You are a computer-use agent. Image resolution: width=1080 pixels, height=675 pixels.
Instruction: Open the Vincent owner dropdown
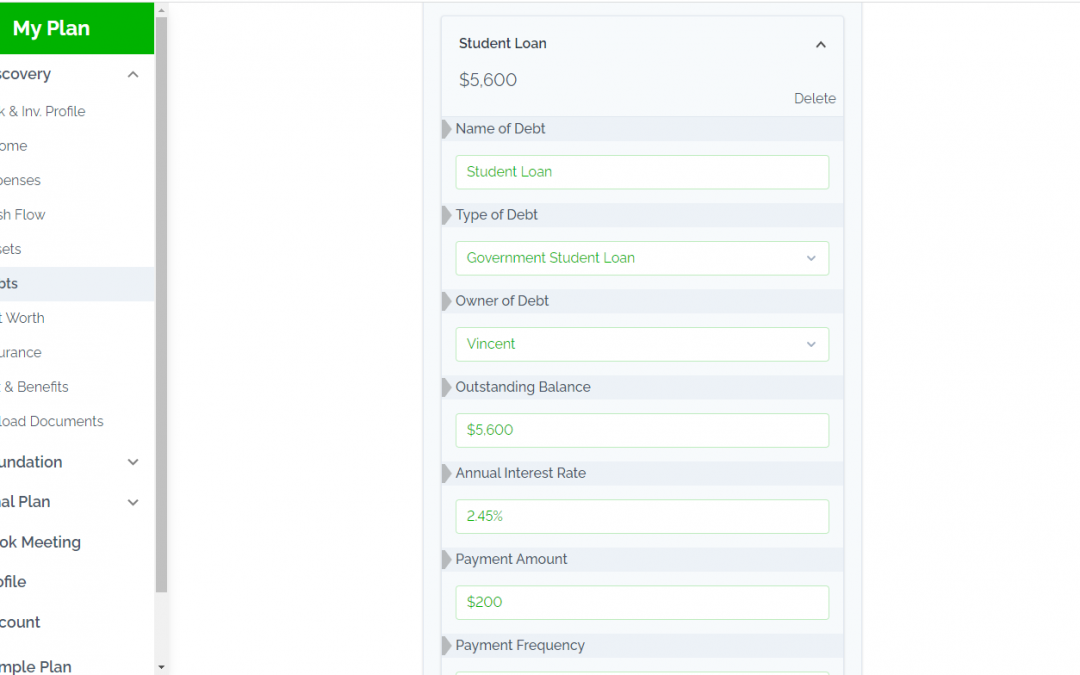(x=642, y=344)
